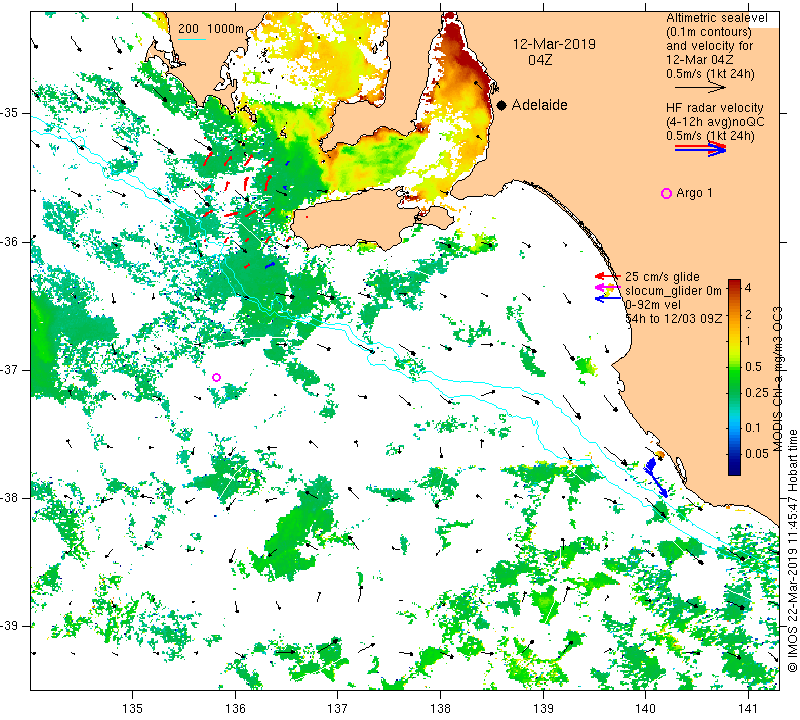Click the (4-12h avg)noQC legend line
This screenshot has height=720, width=800.
[x=715, y=122]
